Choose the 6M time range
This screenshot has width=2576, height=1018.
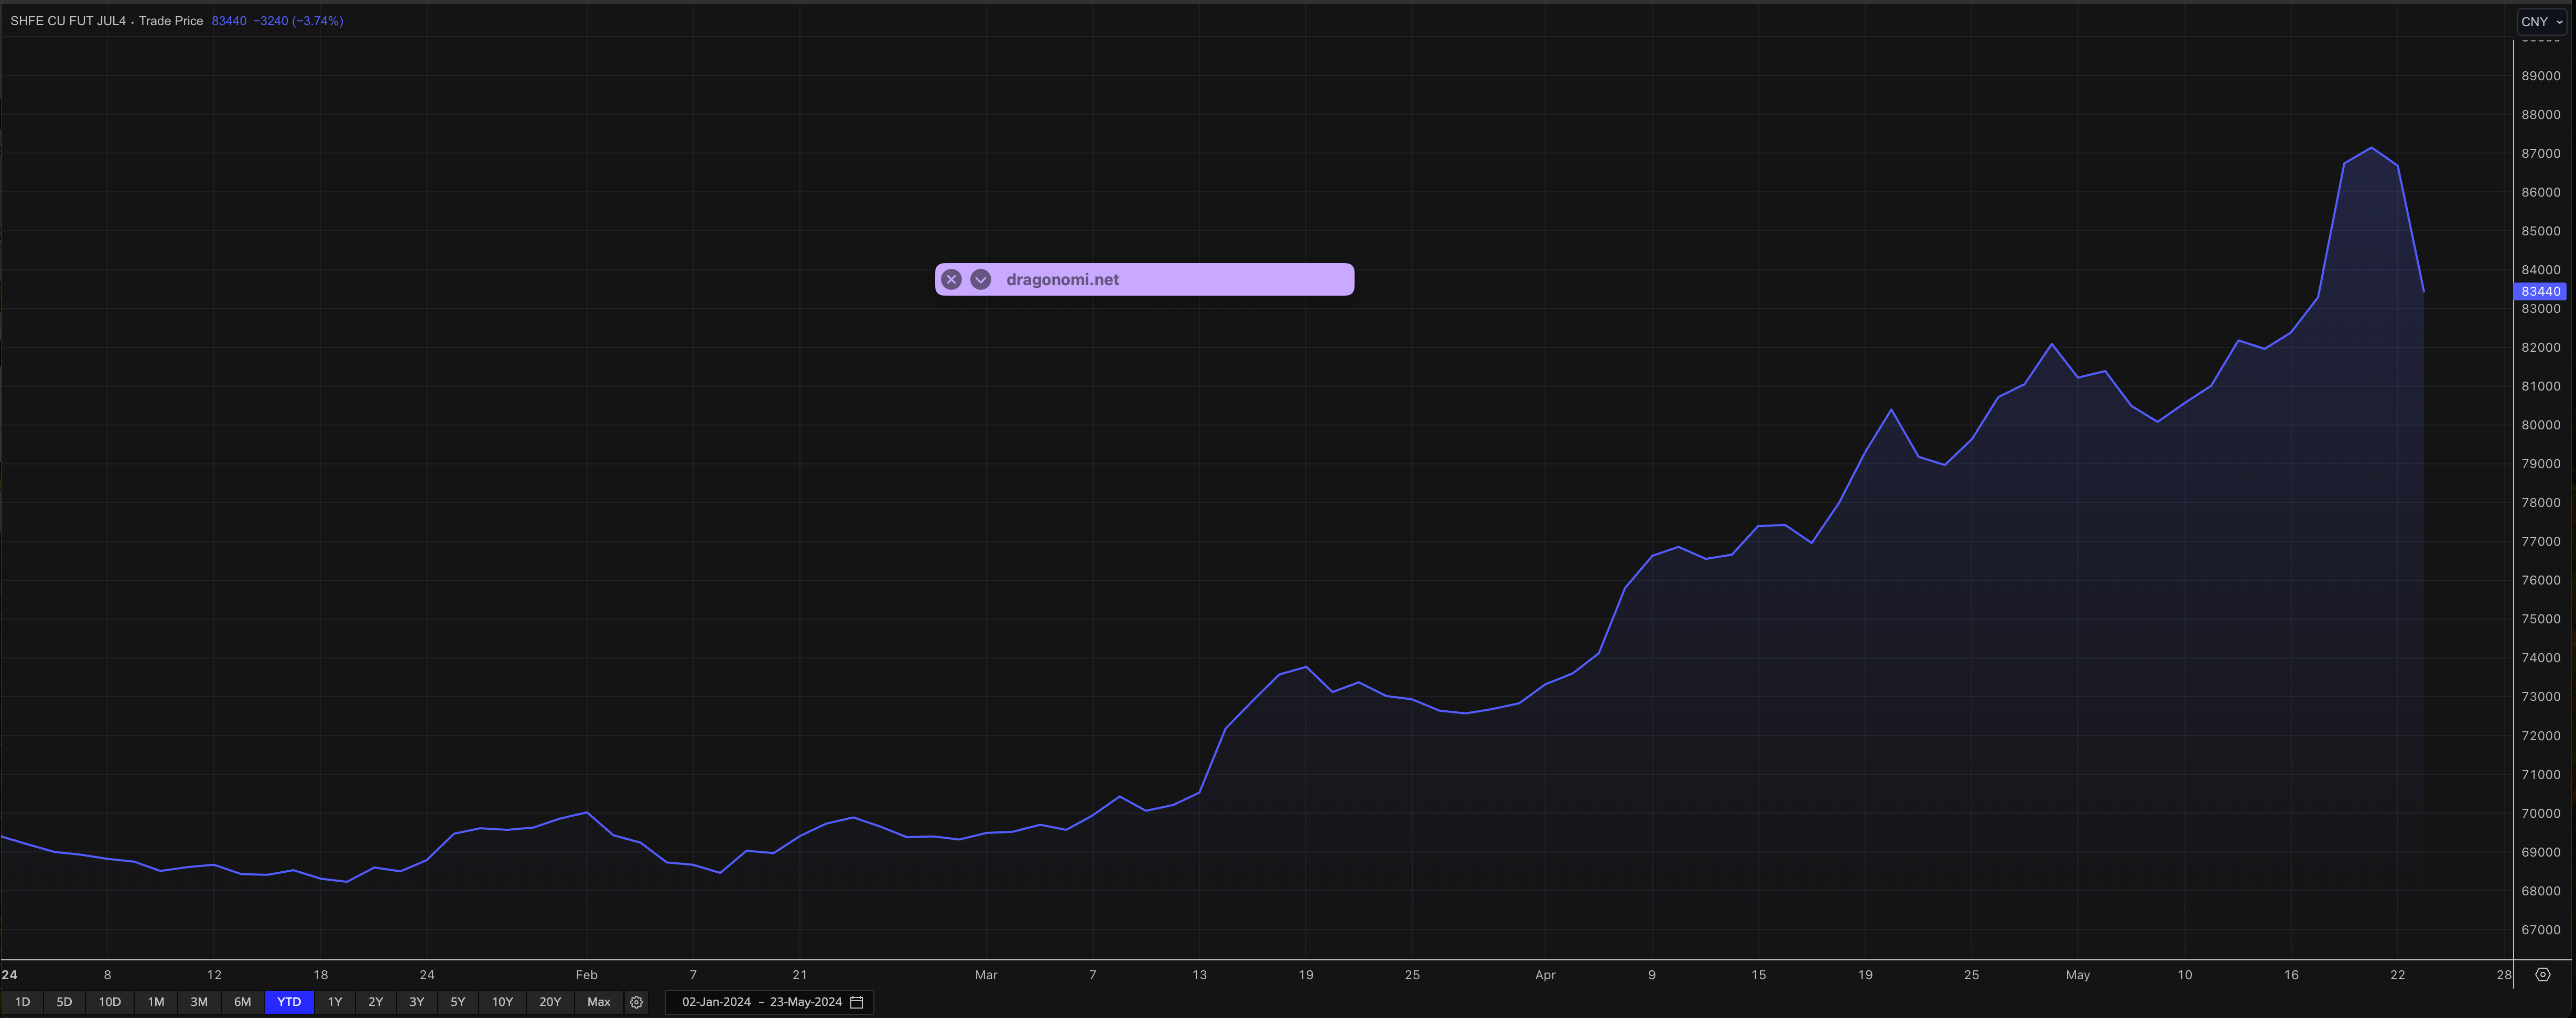(242, 1002)
